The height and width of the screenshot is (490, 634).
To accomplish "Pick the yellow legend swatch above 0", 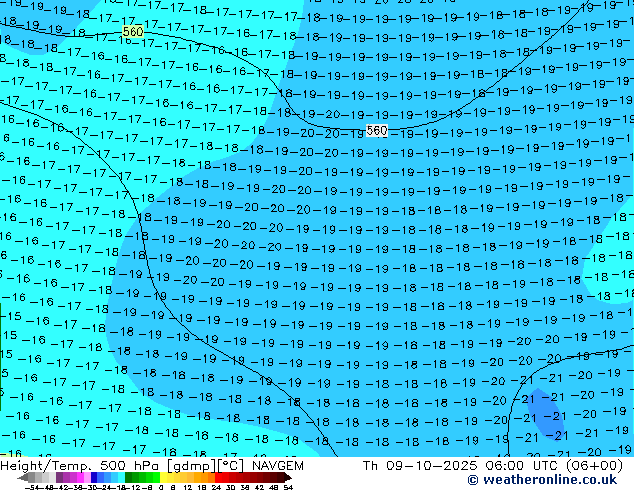I will (x=163, y=477).
